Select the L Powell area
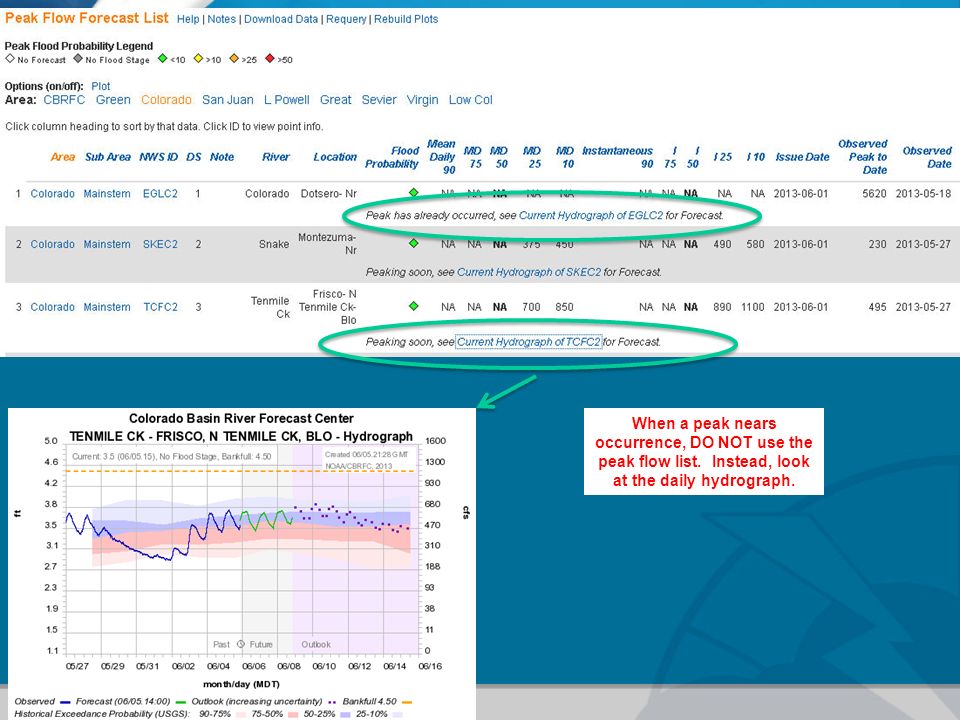This screenshot has width=960, height=720. click(287, 100)
